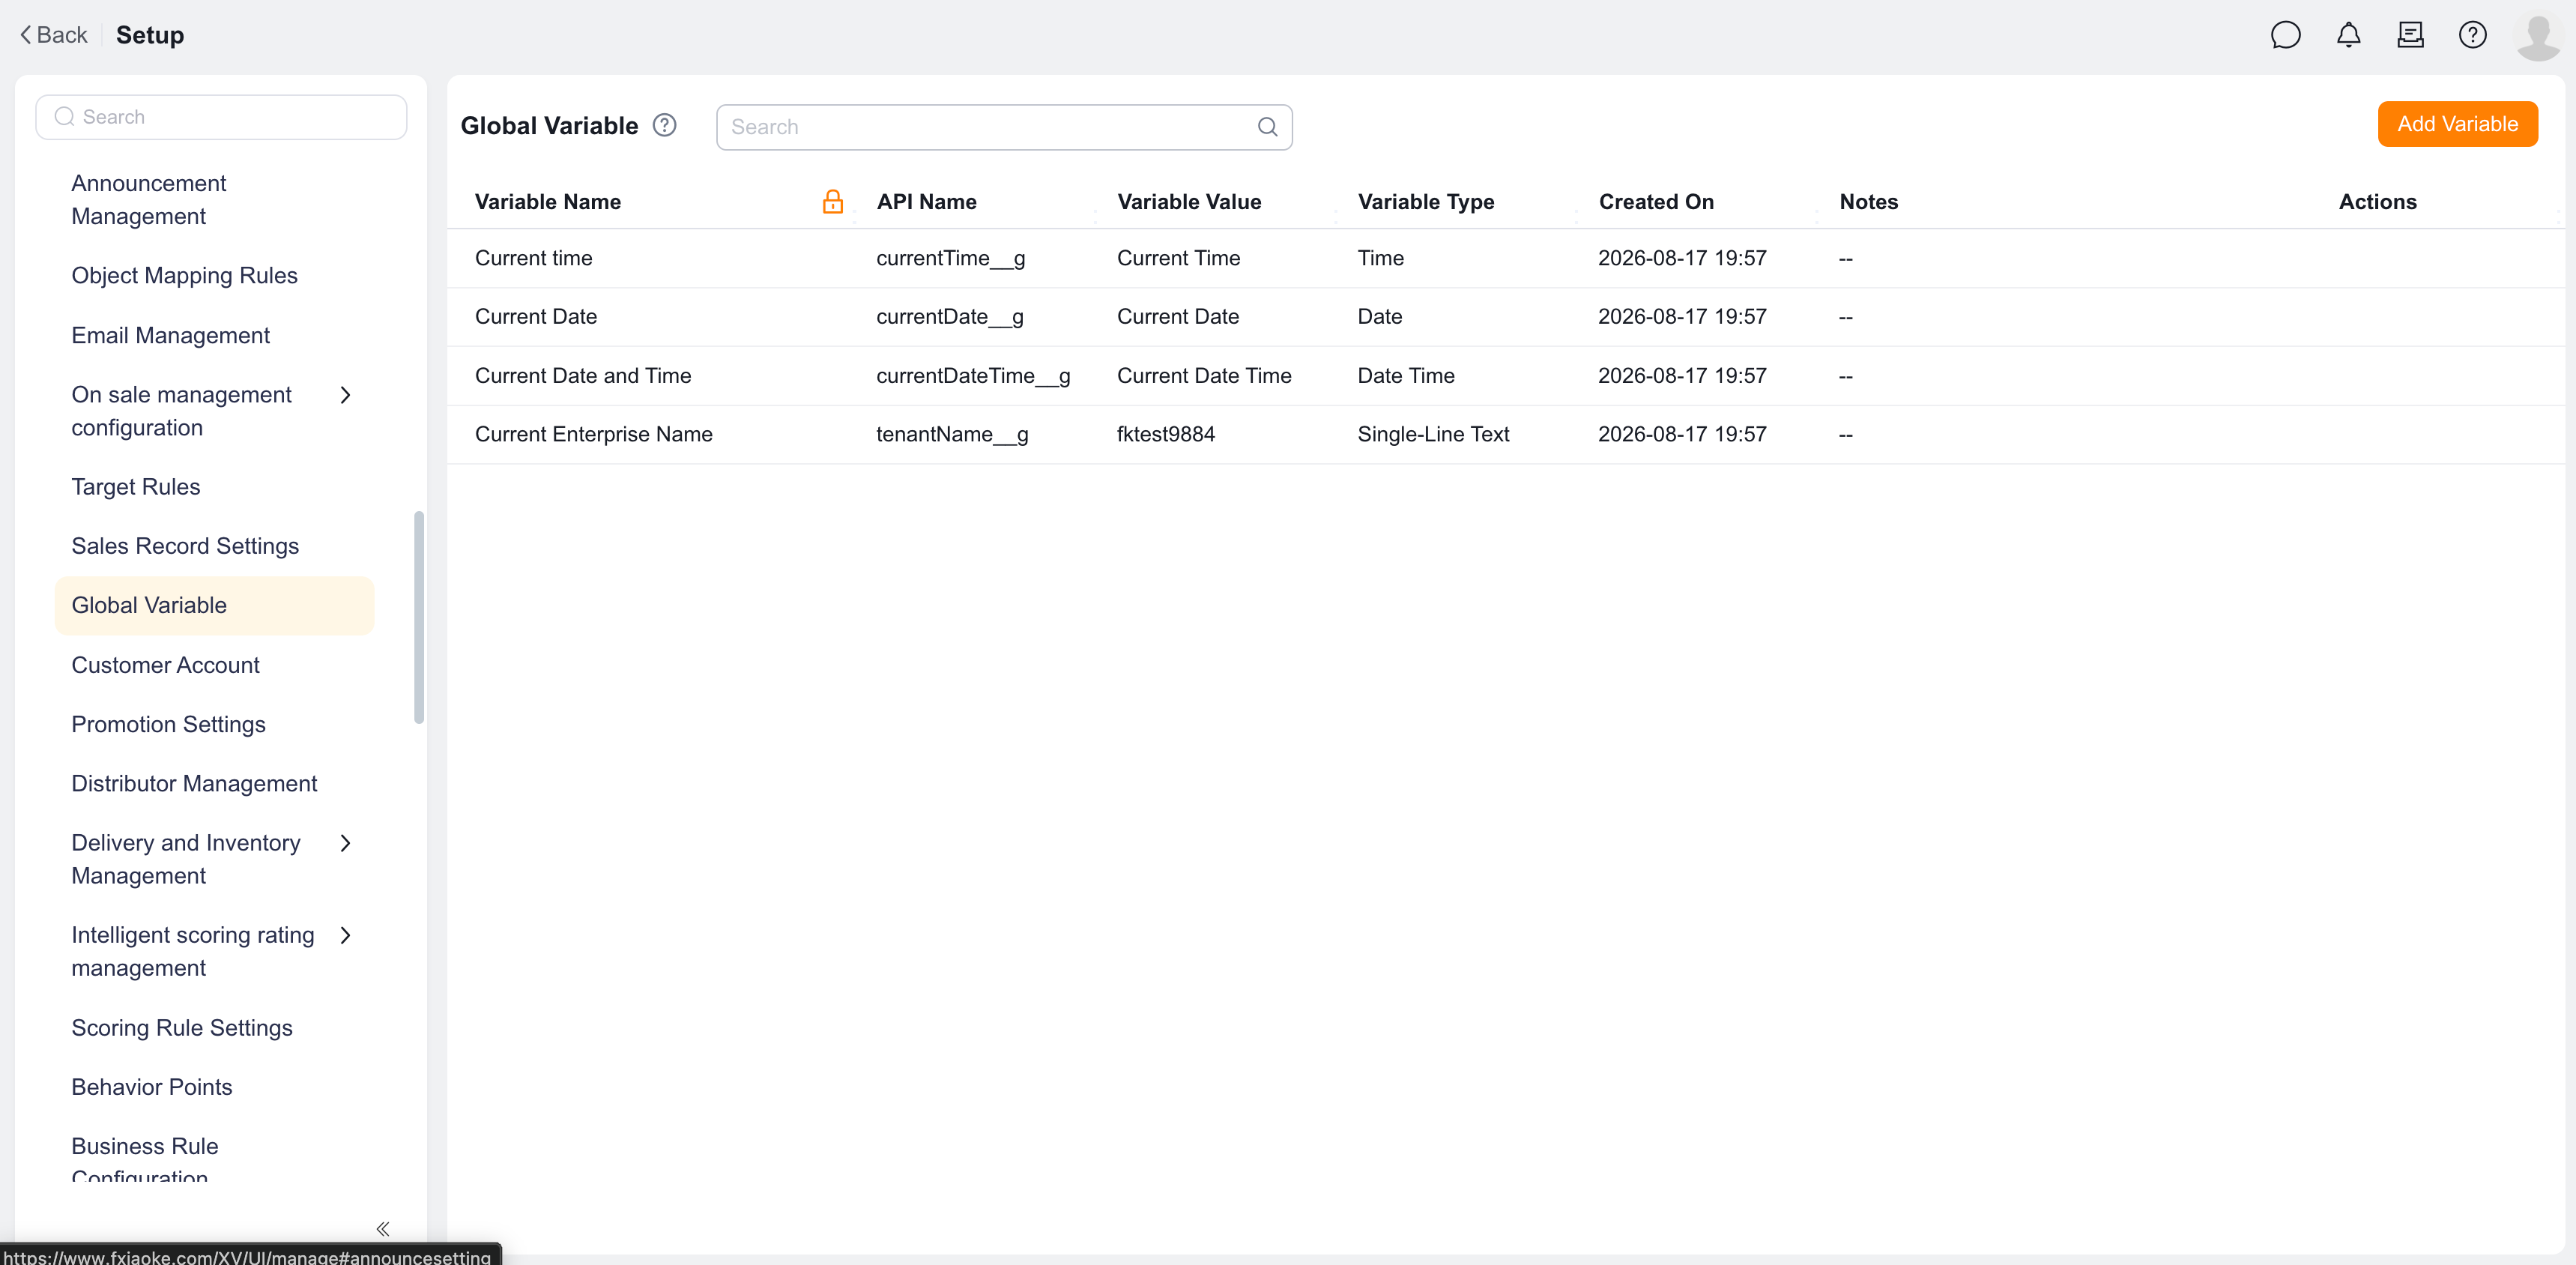The image size is (2576, 1265).
Task: Click the orange lock icon in table header
Action: tap(832, 202)
